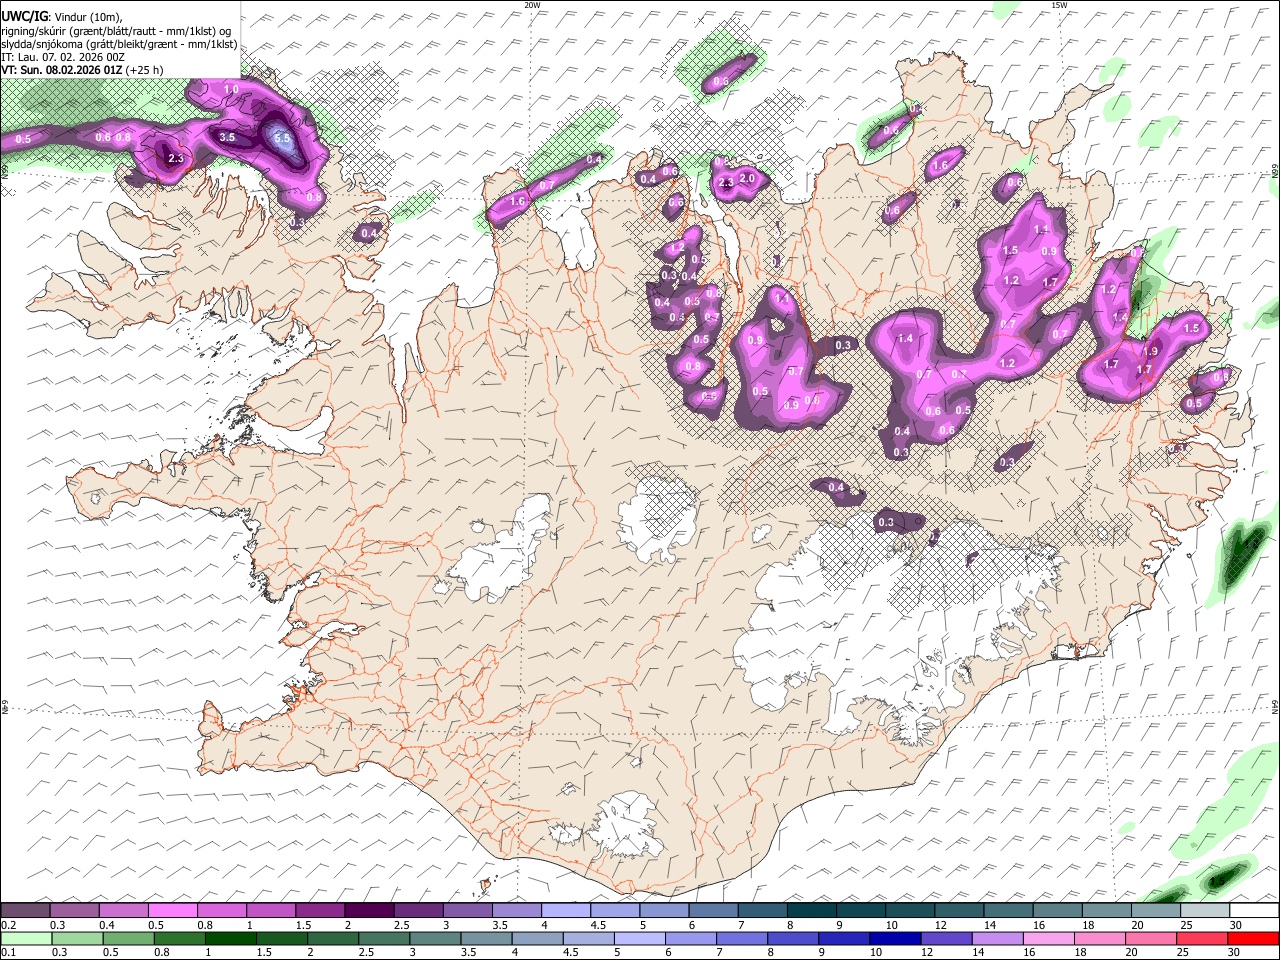
Task: Click the 0.1 label under lower legend
Action: (x=8, y=952)
